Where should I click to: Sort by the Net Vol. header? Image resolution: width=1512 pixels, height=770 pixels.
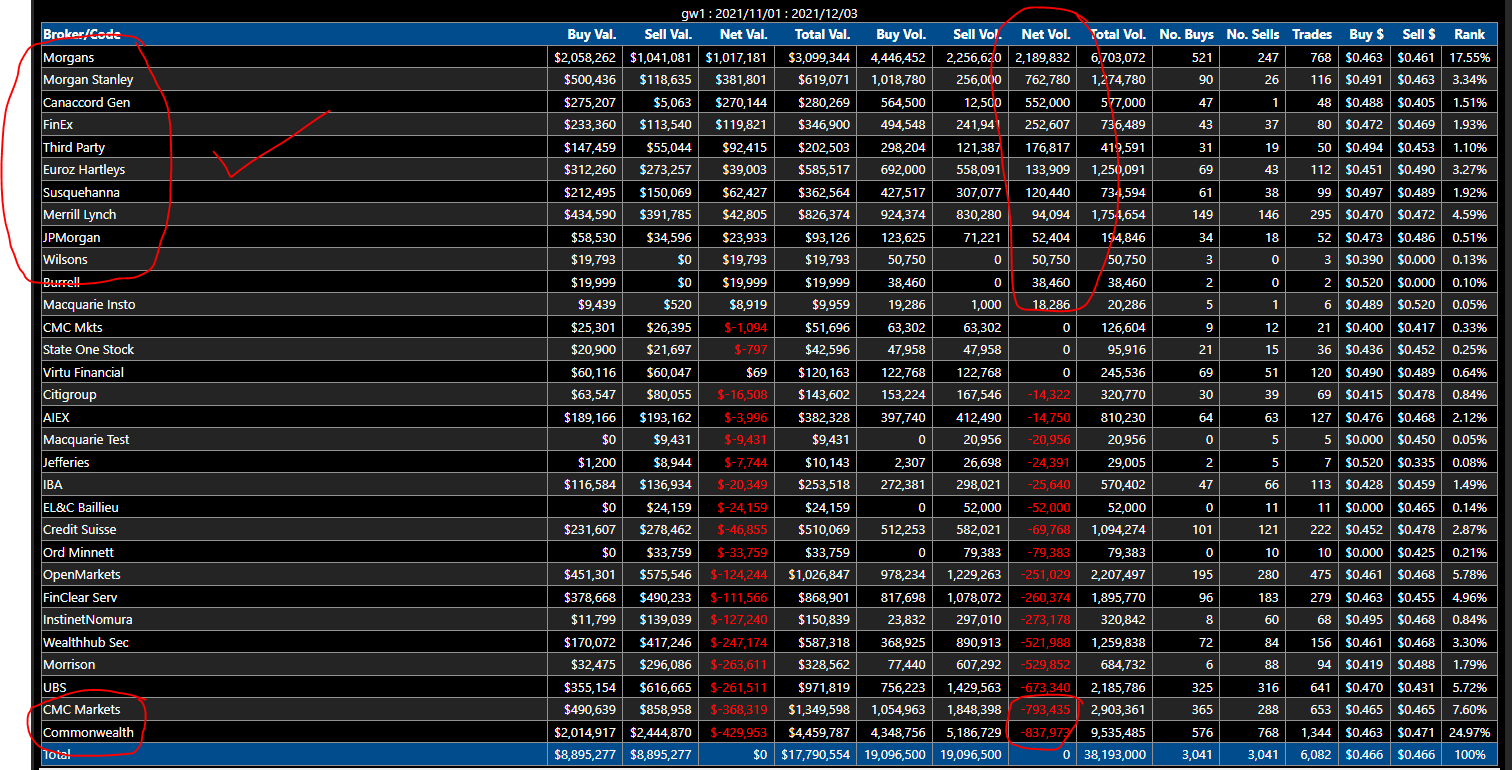pyautogui.click(x=1046, y=35)
